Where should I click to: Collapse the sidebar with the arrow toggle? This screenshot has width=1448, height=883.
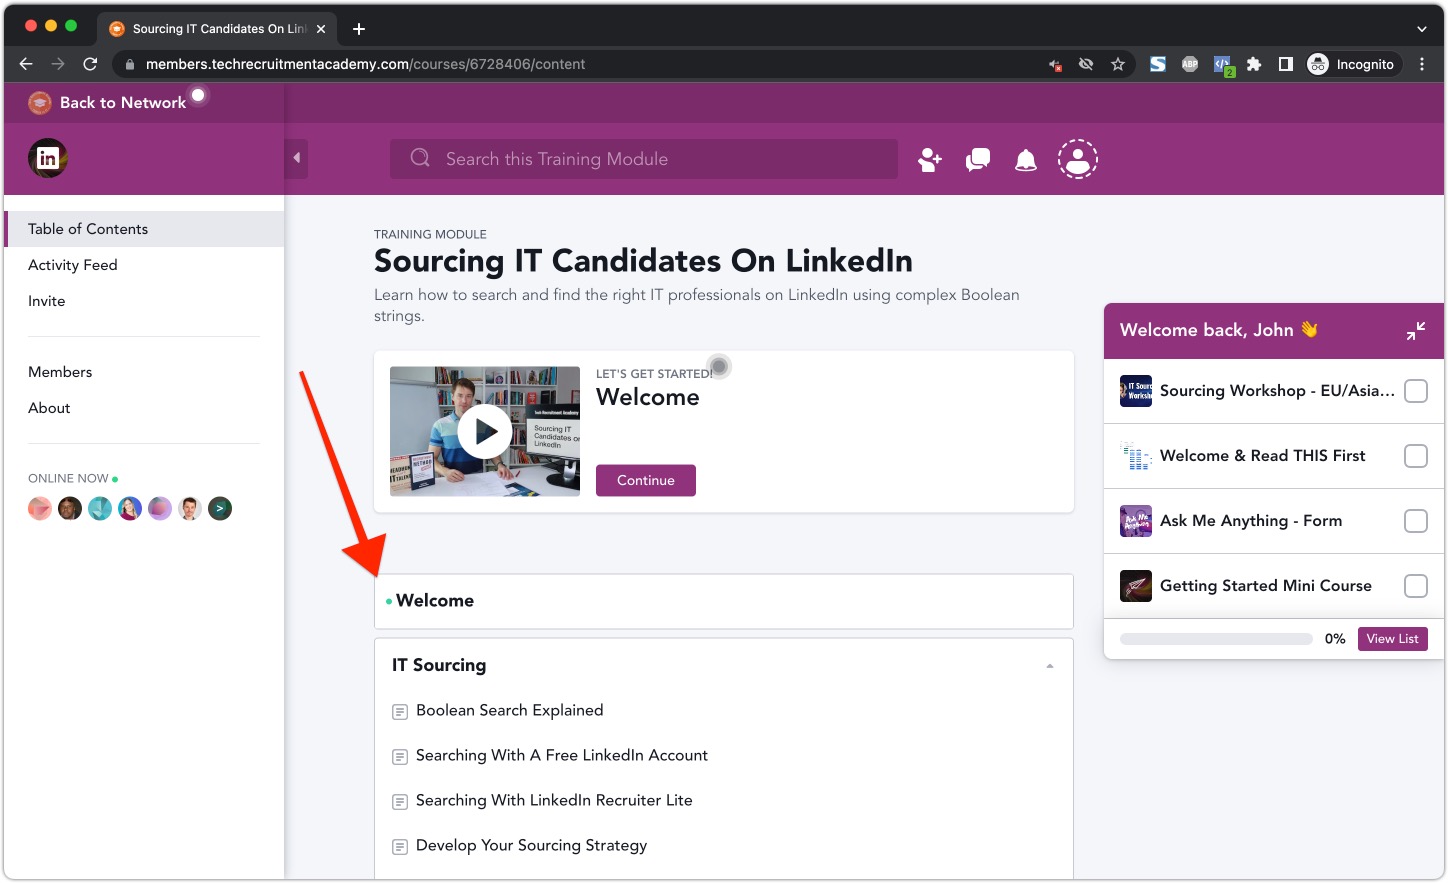coord(296,158)
